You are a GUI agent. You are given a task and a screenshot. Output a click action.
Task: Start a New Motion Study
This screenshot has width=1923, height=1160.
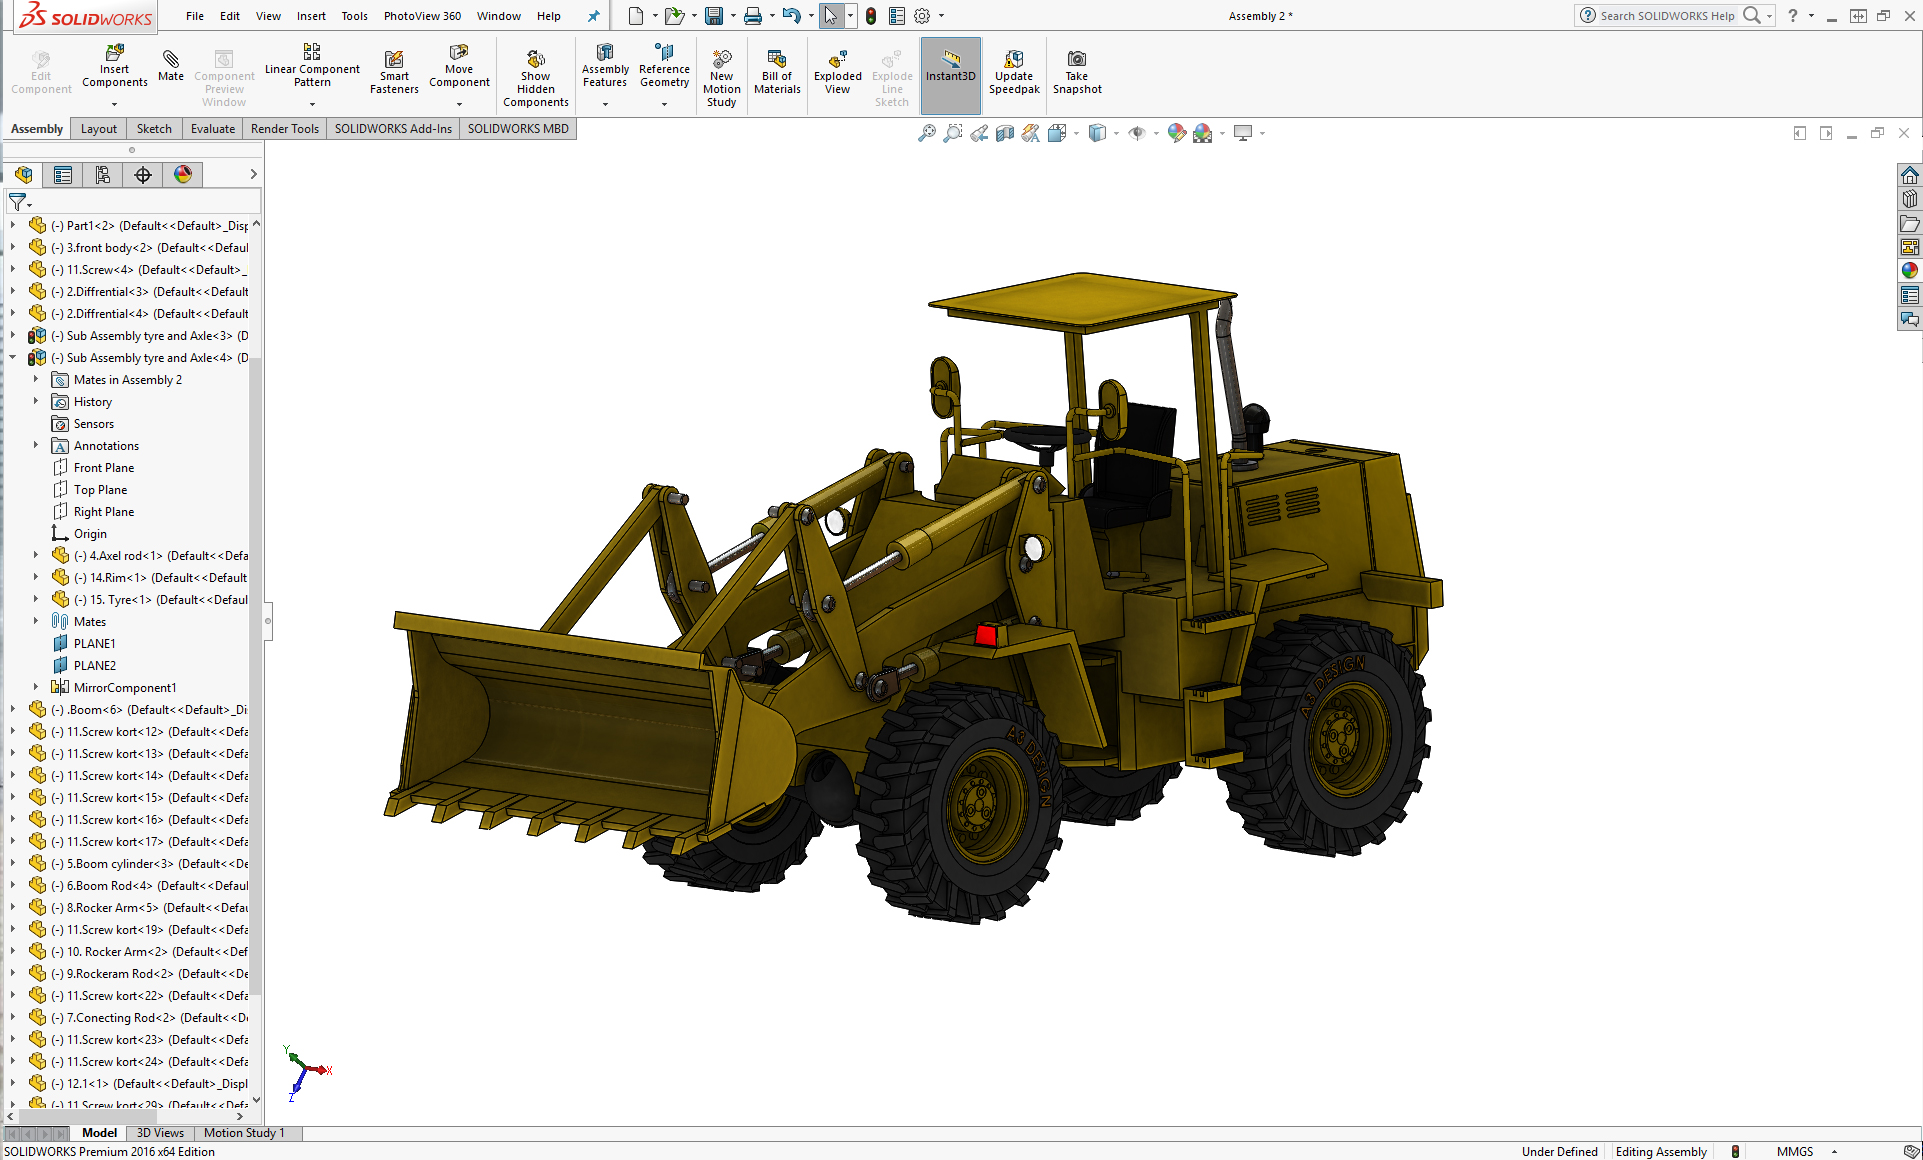(x=721, y=78)
